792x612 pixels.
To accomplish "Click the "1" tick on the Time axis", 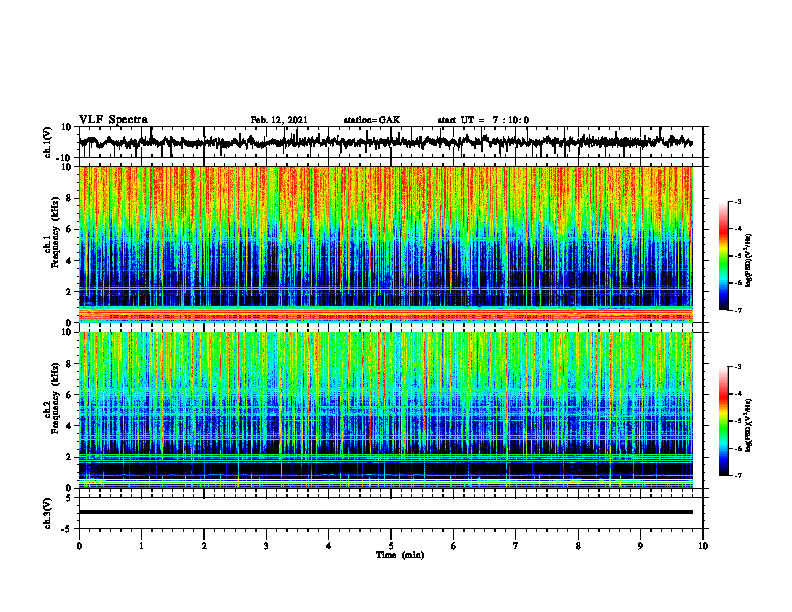I will pos(141,546).
